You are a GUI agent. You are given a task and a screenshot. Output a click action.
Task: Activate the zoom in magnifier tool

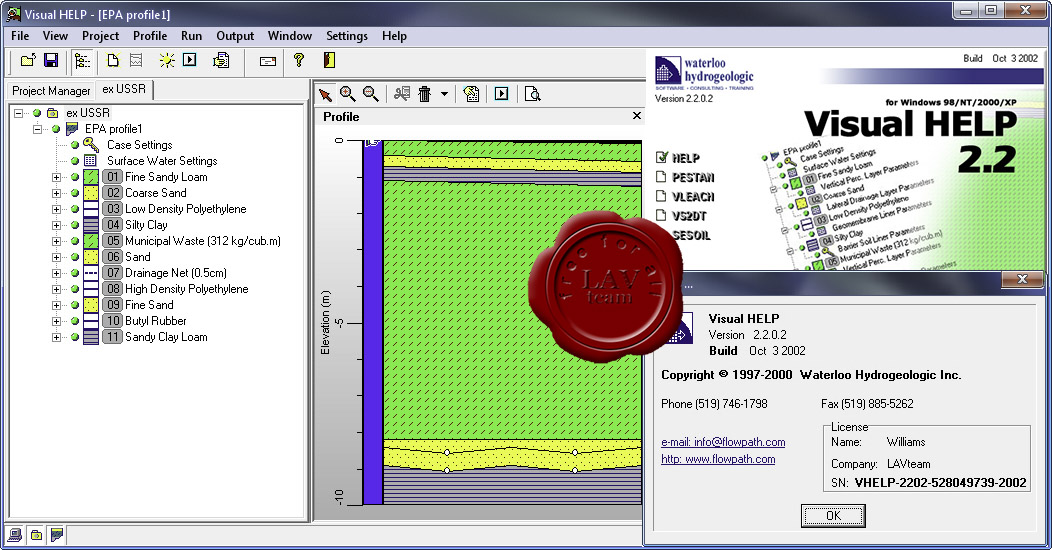(x=348, y=94)
